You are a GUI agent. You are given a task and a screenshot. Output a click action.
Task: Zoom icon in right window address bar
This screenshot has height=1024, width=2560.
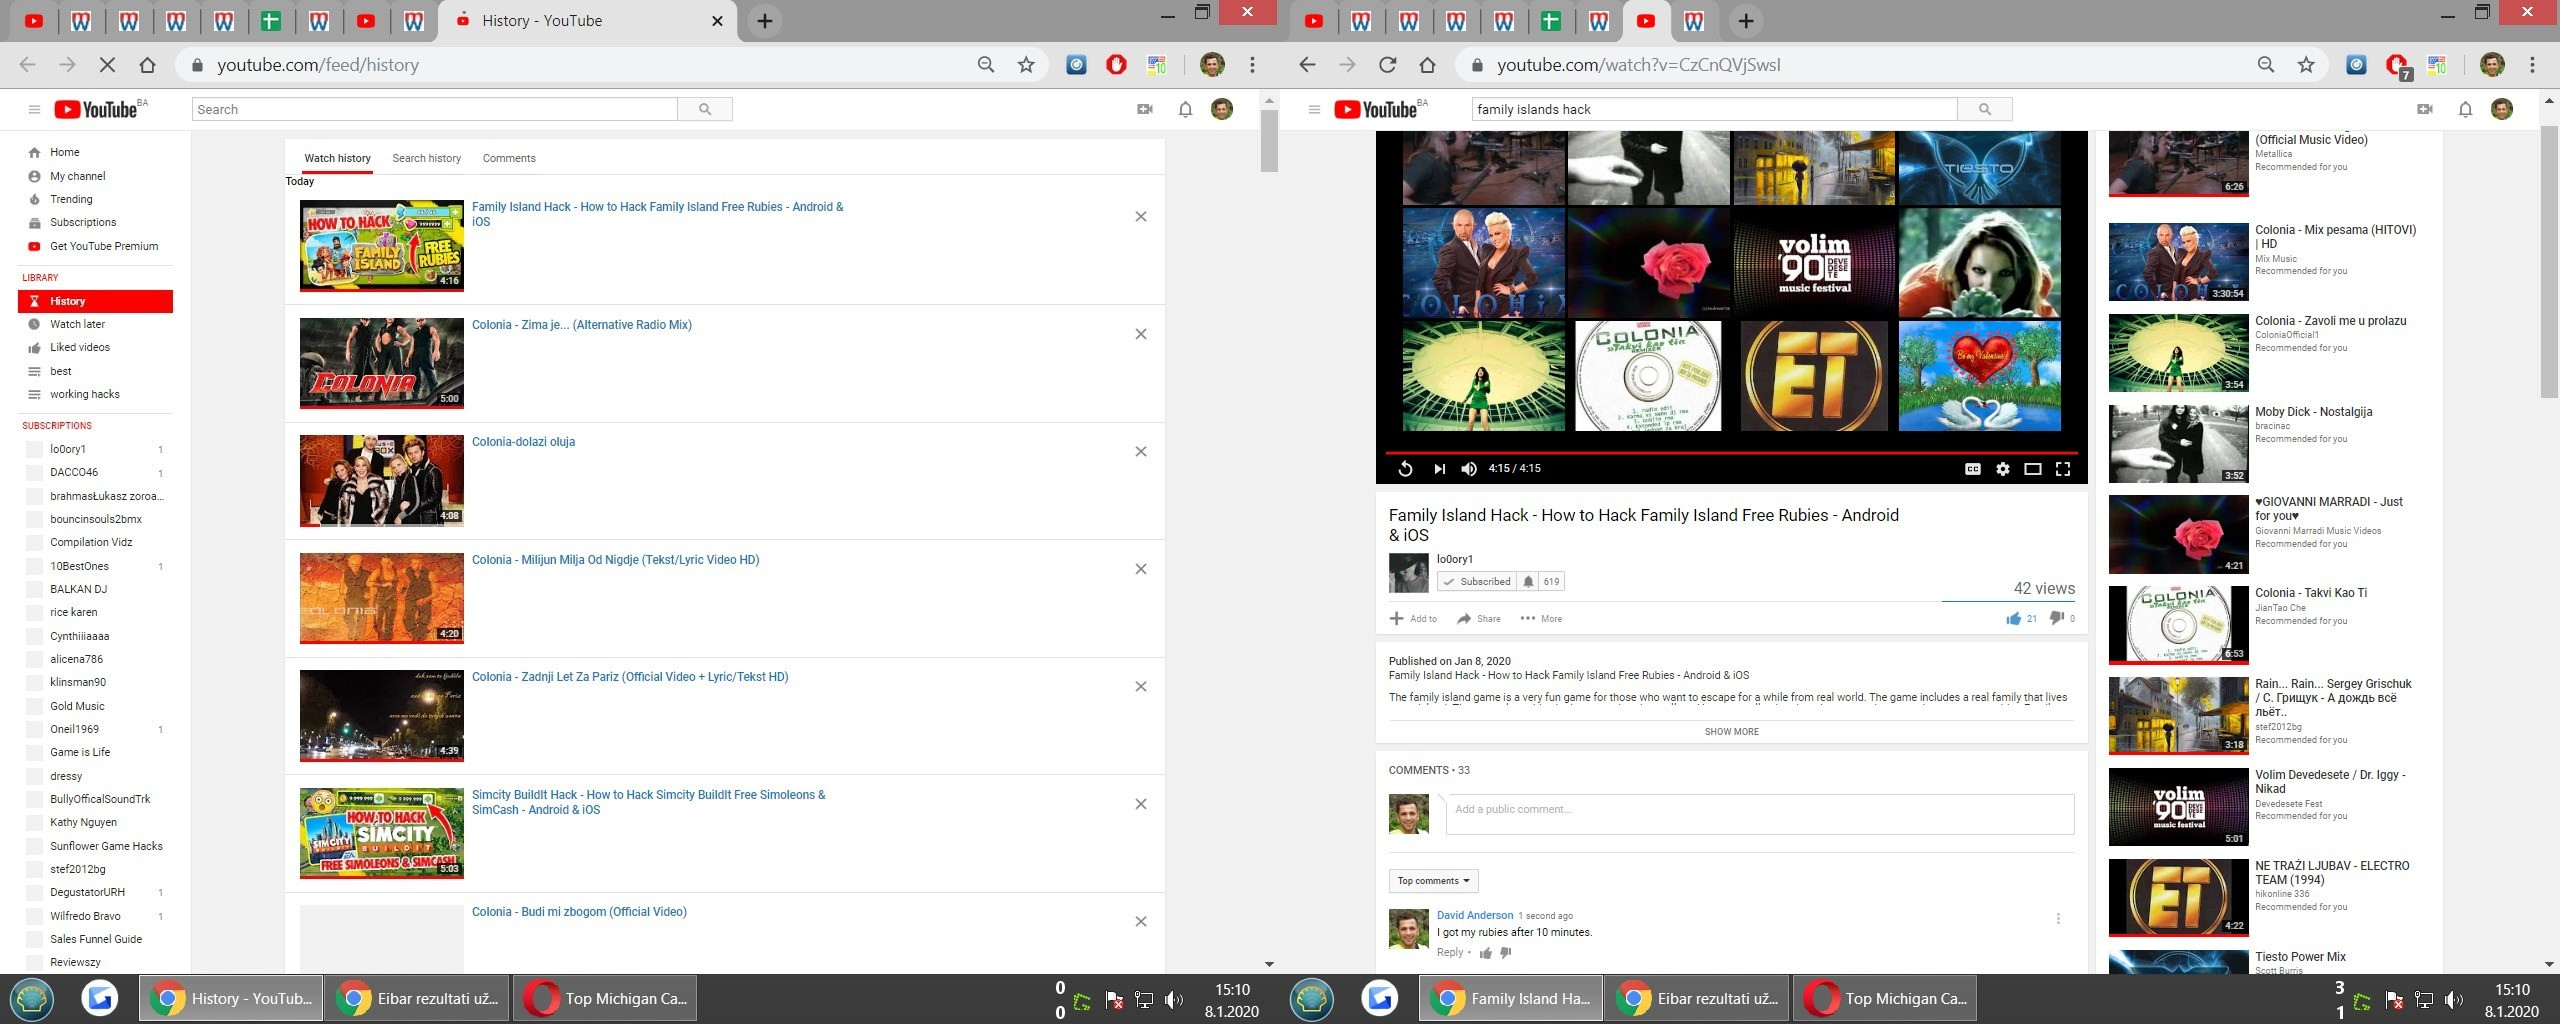pos(2266,65)
